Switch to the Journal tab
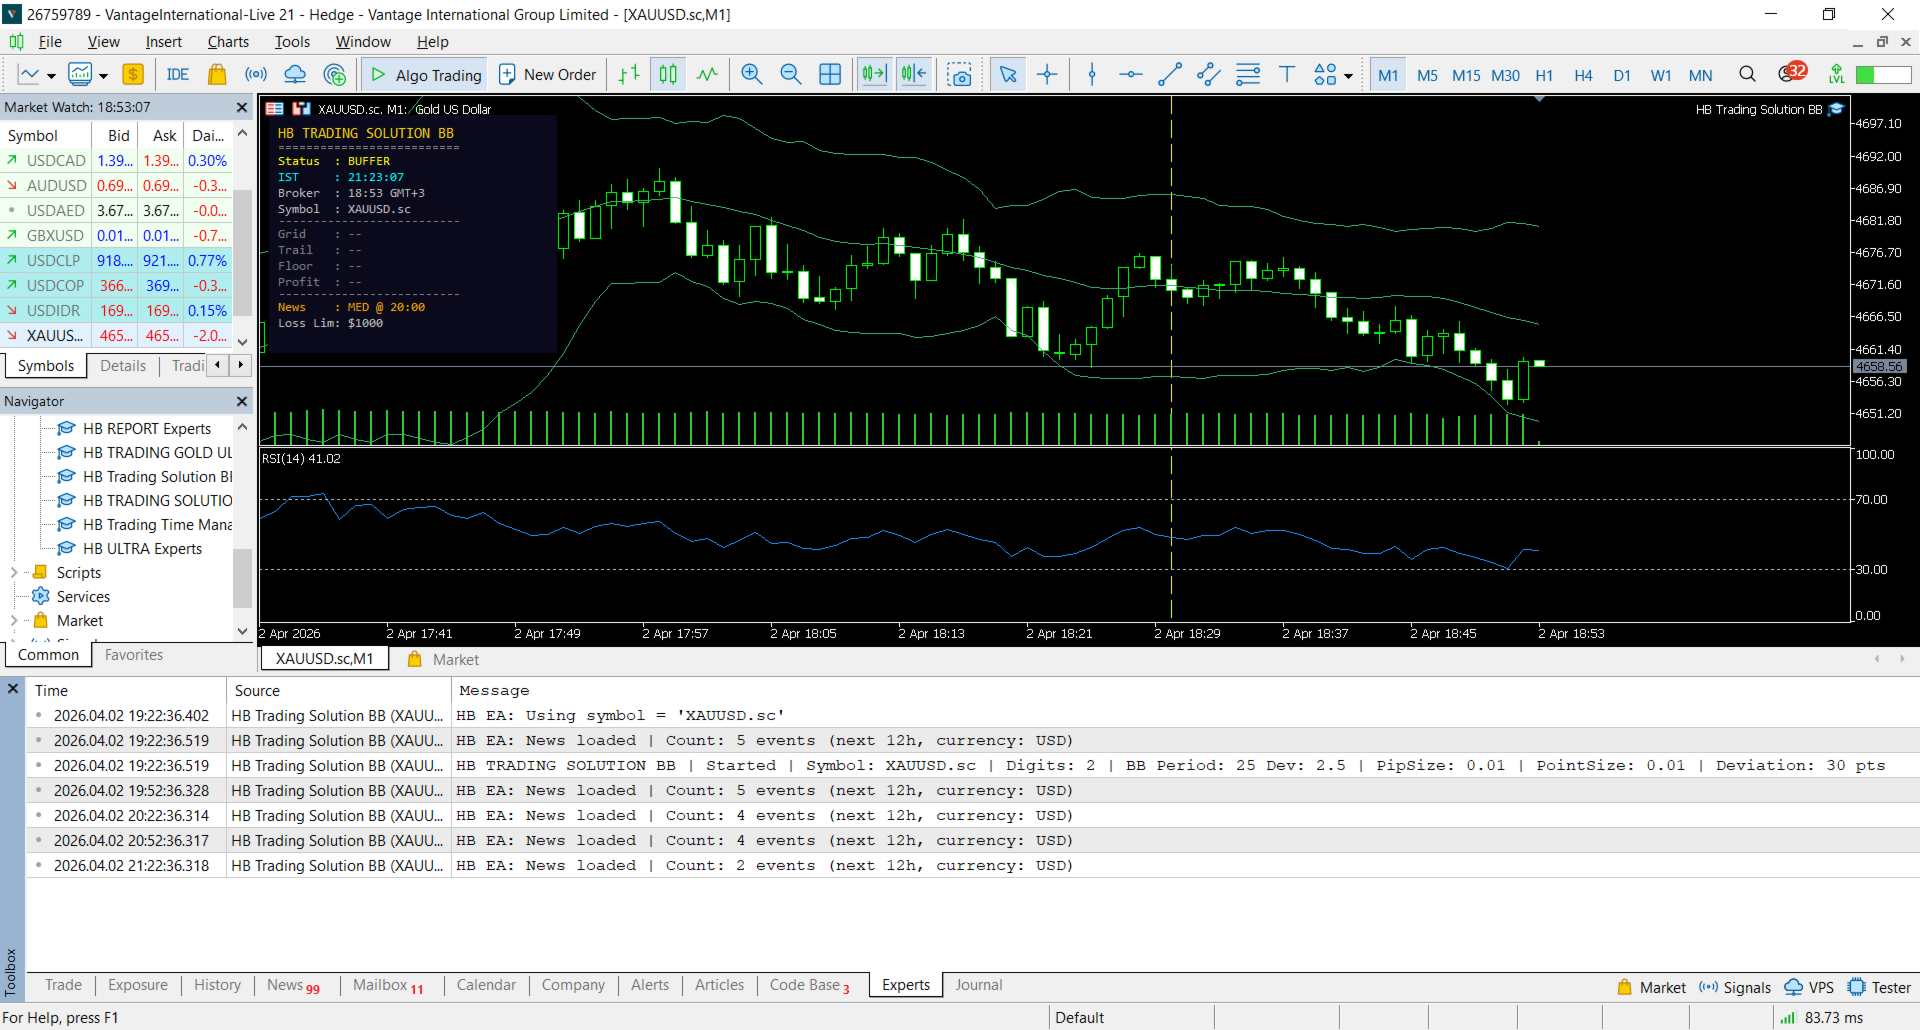 pos(978,985)
